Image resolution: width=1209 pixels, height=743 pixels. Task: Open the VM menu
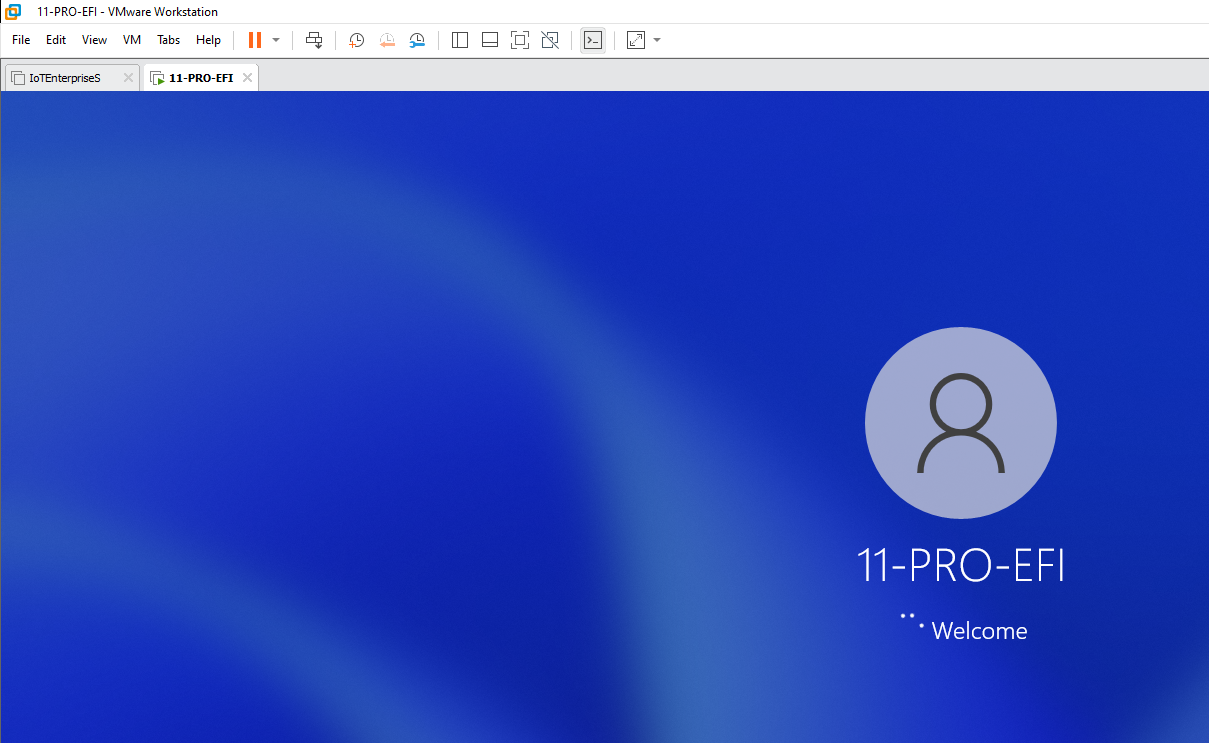click(132, 40)
